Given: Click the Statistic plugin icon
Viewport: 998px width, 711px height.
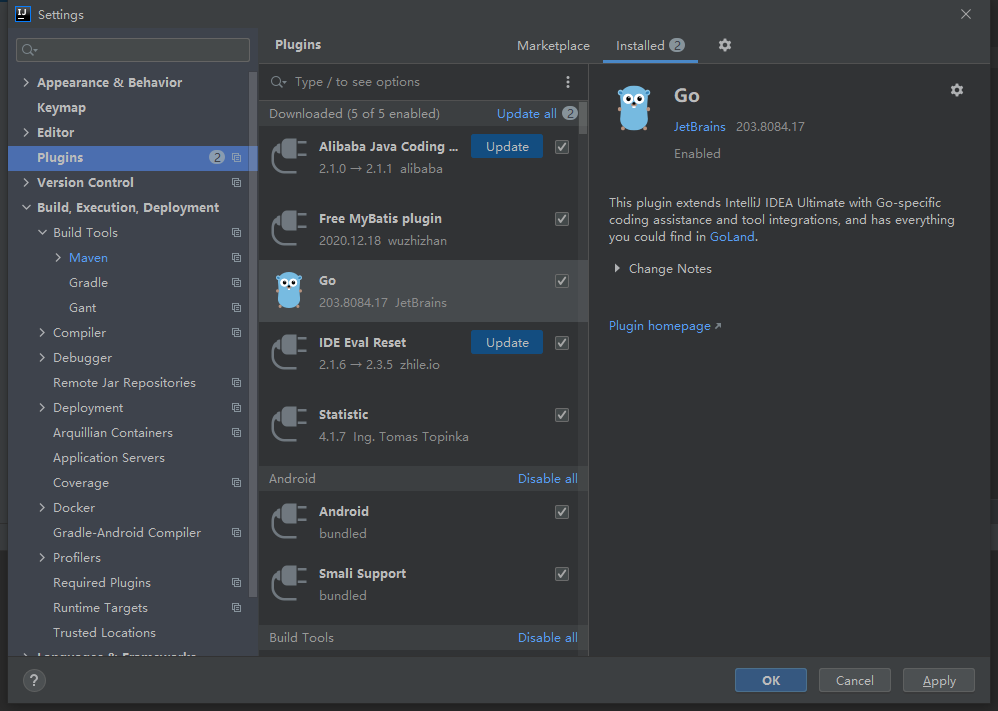Looking at the screenshot, I should 289,425.
